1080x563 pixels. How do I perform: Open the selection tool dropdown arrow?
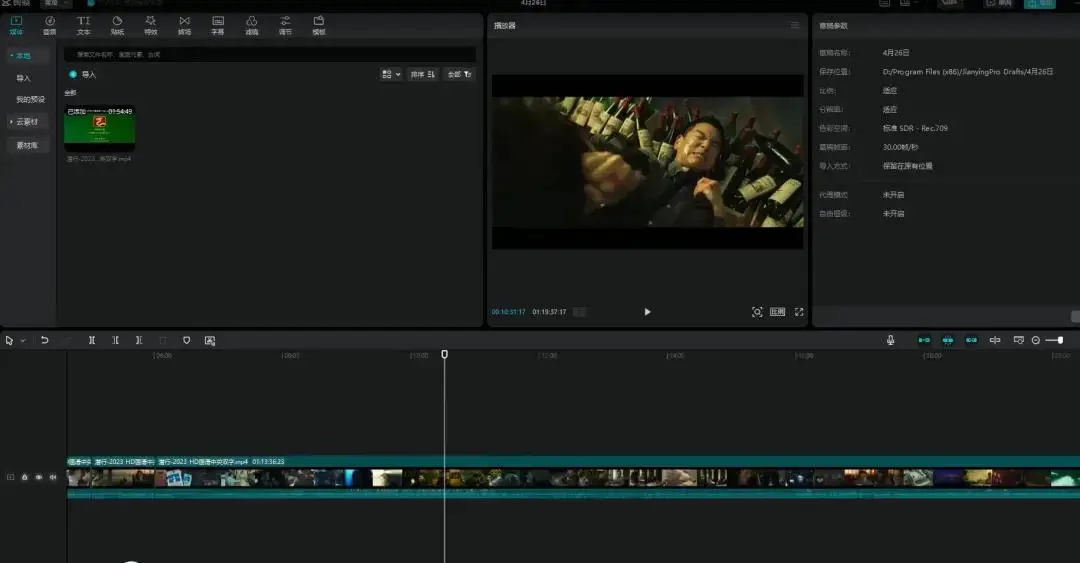[23, 340]
